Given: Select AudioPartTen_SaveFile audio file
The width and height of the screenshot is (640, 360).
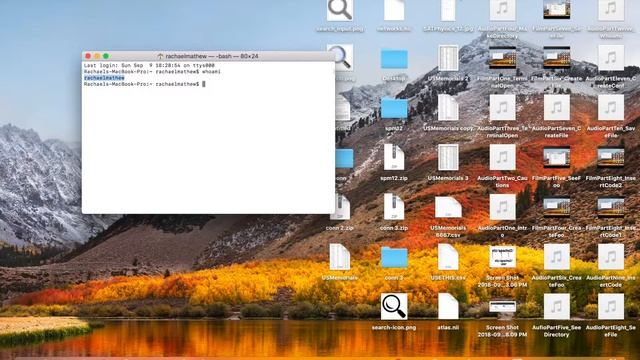Looking at the screenshot, I should tap(611, 107).
